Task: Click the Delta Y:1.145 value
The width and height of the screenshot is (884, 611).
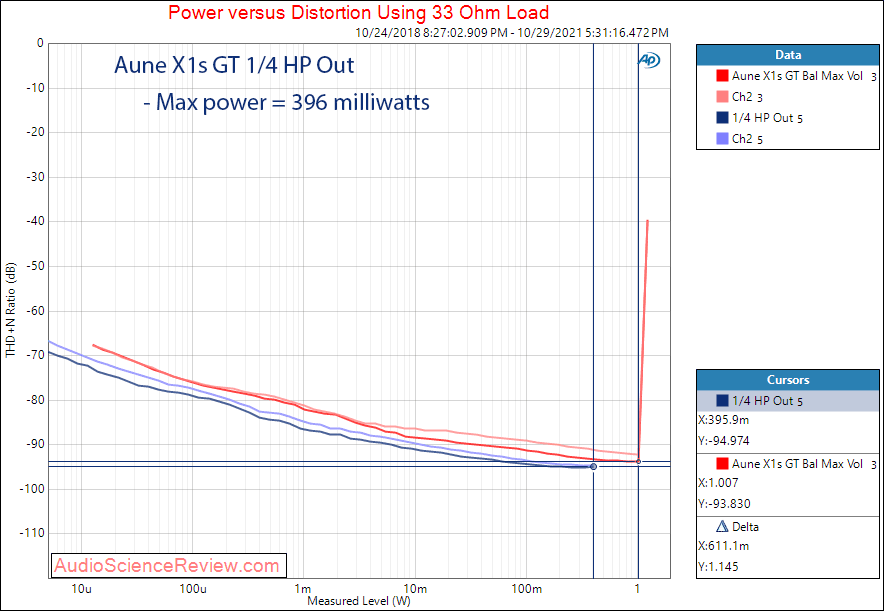Action: coord(718,566)
